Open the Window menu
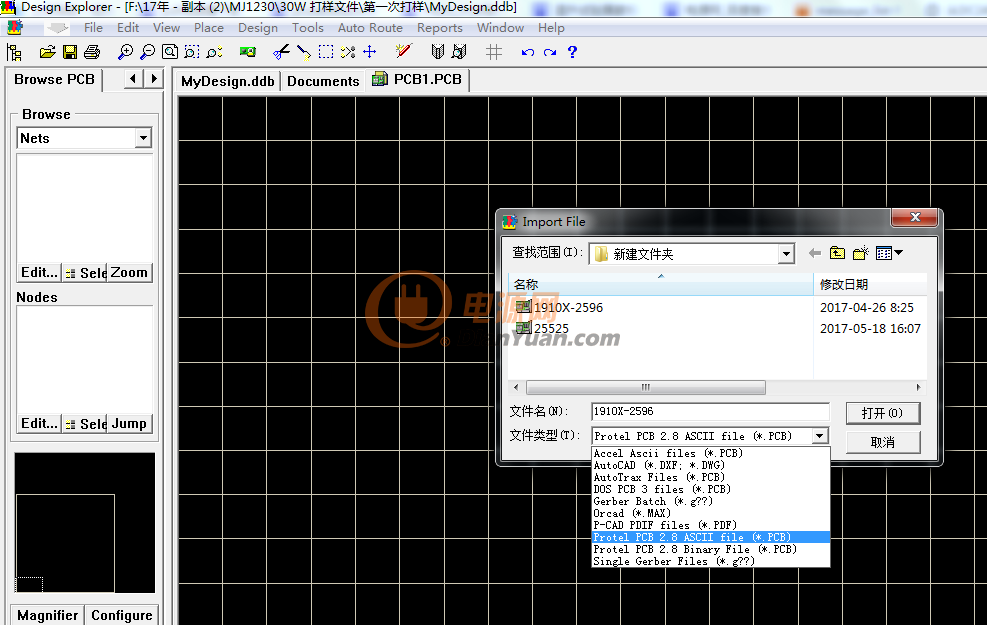987x625 pixels. point(500,28)
